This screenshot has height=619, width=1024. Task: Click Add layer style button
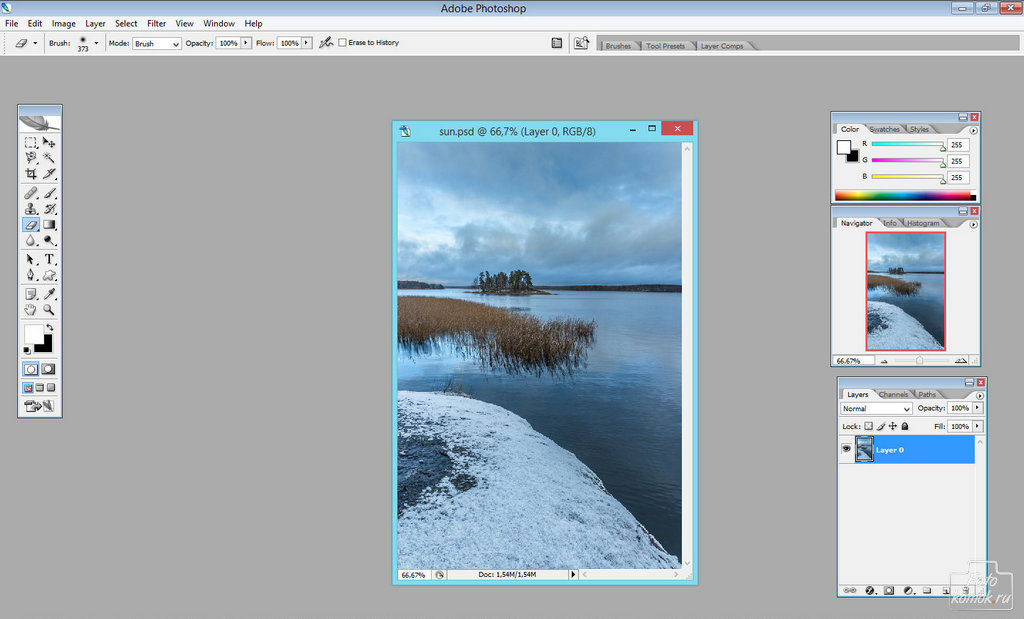tap(870, 590)
